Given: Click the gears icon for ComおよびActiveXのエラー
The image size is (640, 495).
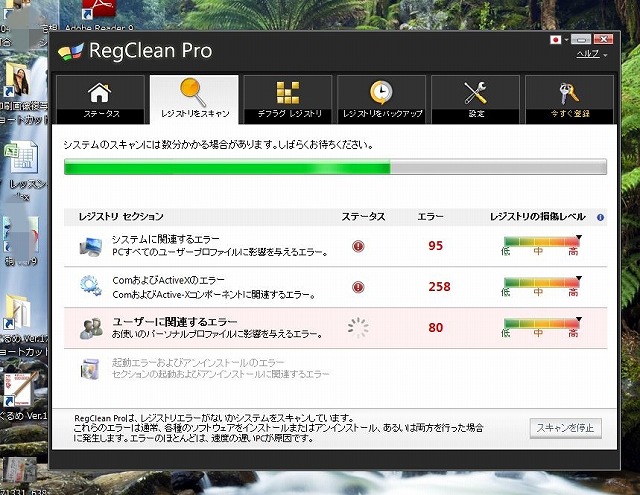Looking at the screenshot, I should 91,286.
